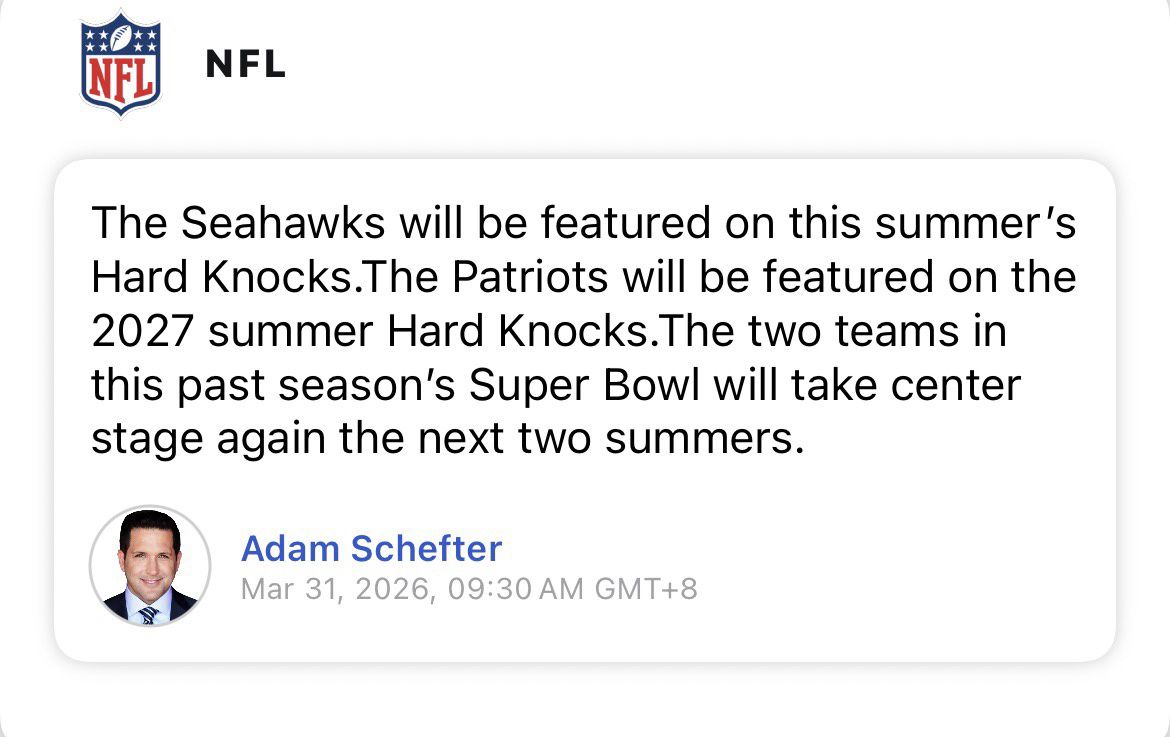Click the first "Hard Knocks" mention
Screen dimensions: 1170x737
tap(221, 277)
